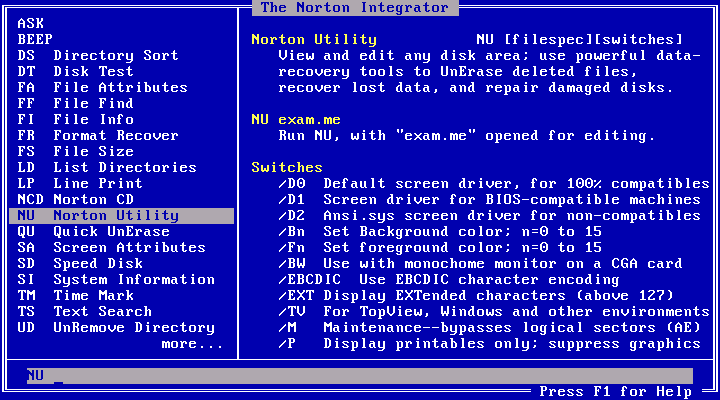Click the 'Norton Utility' yellow heading
Viewport: 720px width, 400px height.
[x=314, y=39]
